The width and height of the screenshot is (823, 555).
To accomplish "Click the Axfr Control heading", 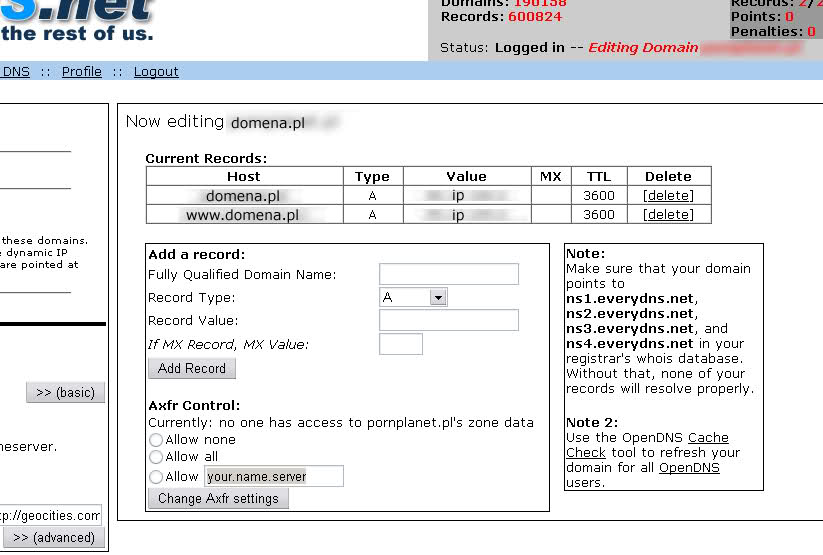I will point(194,405).
